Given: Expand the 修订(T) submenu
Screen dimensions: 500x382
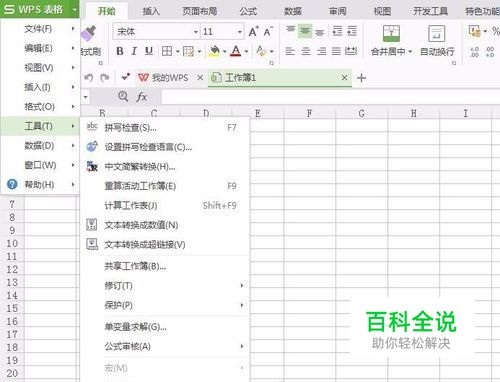Looking at the screenshot, I should click(242, 286).
